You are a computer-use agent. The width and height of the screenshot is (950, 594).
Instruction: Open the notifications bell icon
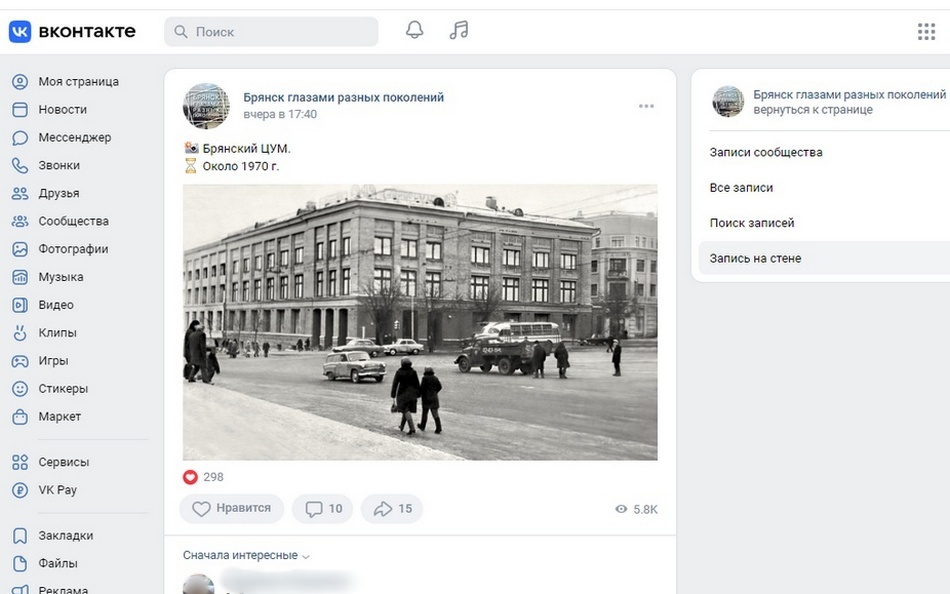click(414, 31)
